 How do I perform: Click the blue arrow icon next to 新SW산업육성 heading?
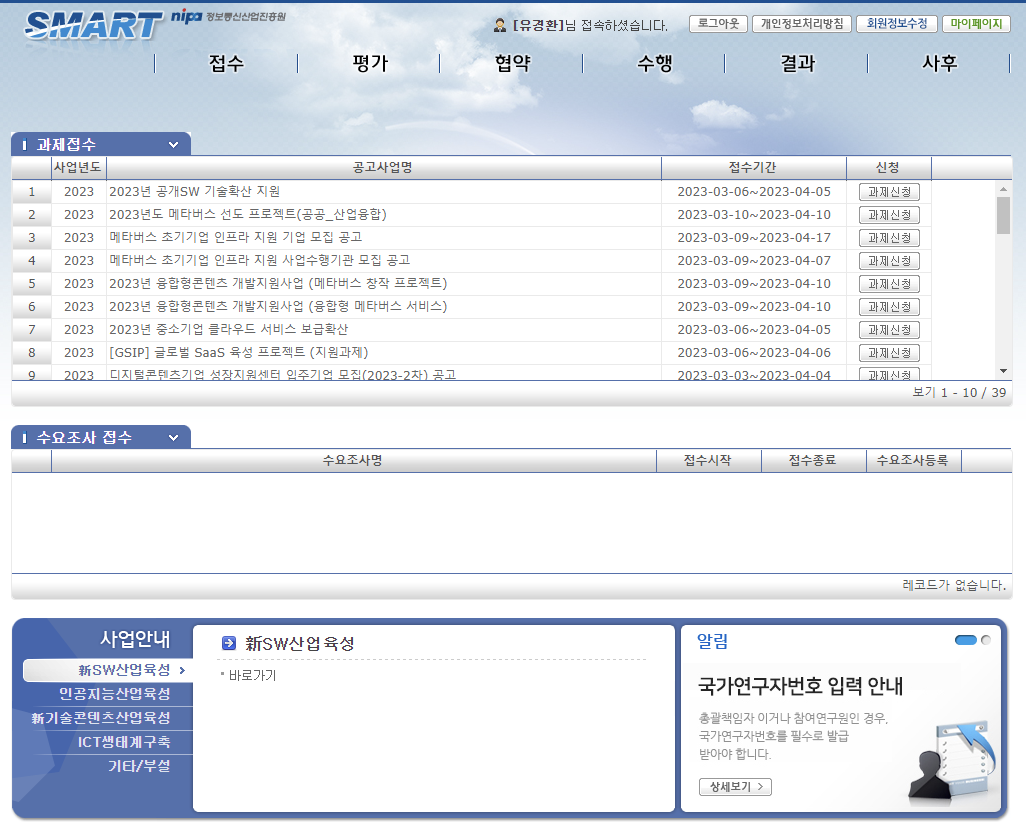pyautogui.click(x=229, y=644)
